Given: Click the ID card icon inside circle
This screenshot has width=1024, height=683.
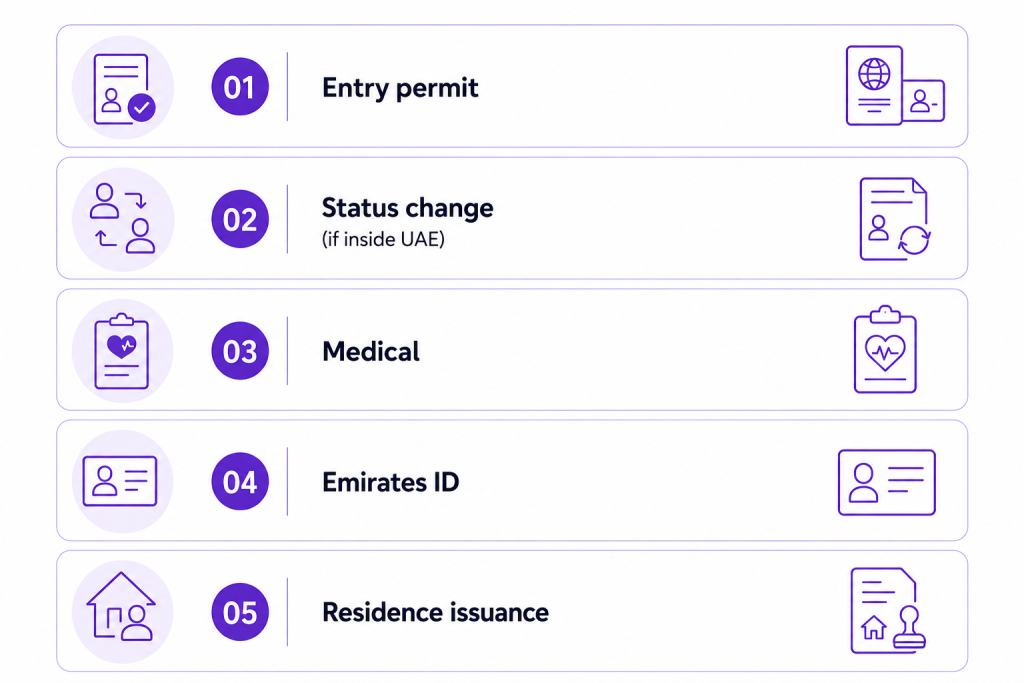Looking at the screenshot, I should [x=120, y=481].
